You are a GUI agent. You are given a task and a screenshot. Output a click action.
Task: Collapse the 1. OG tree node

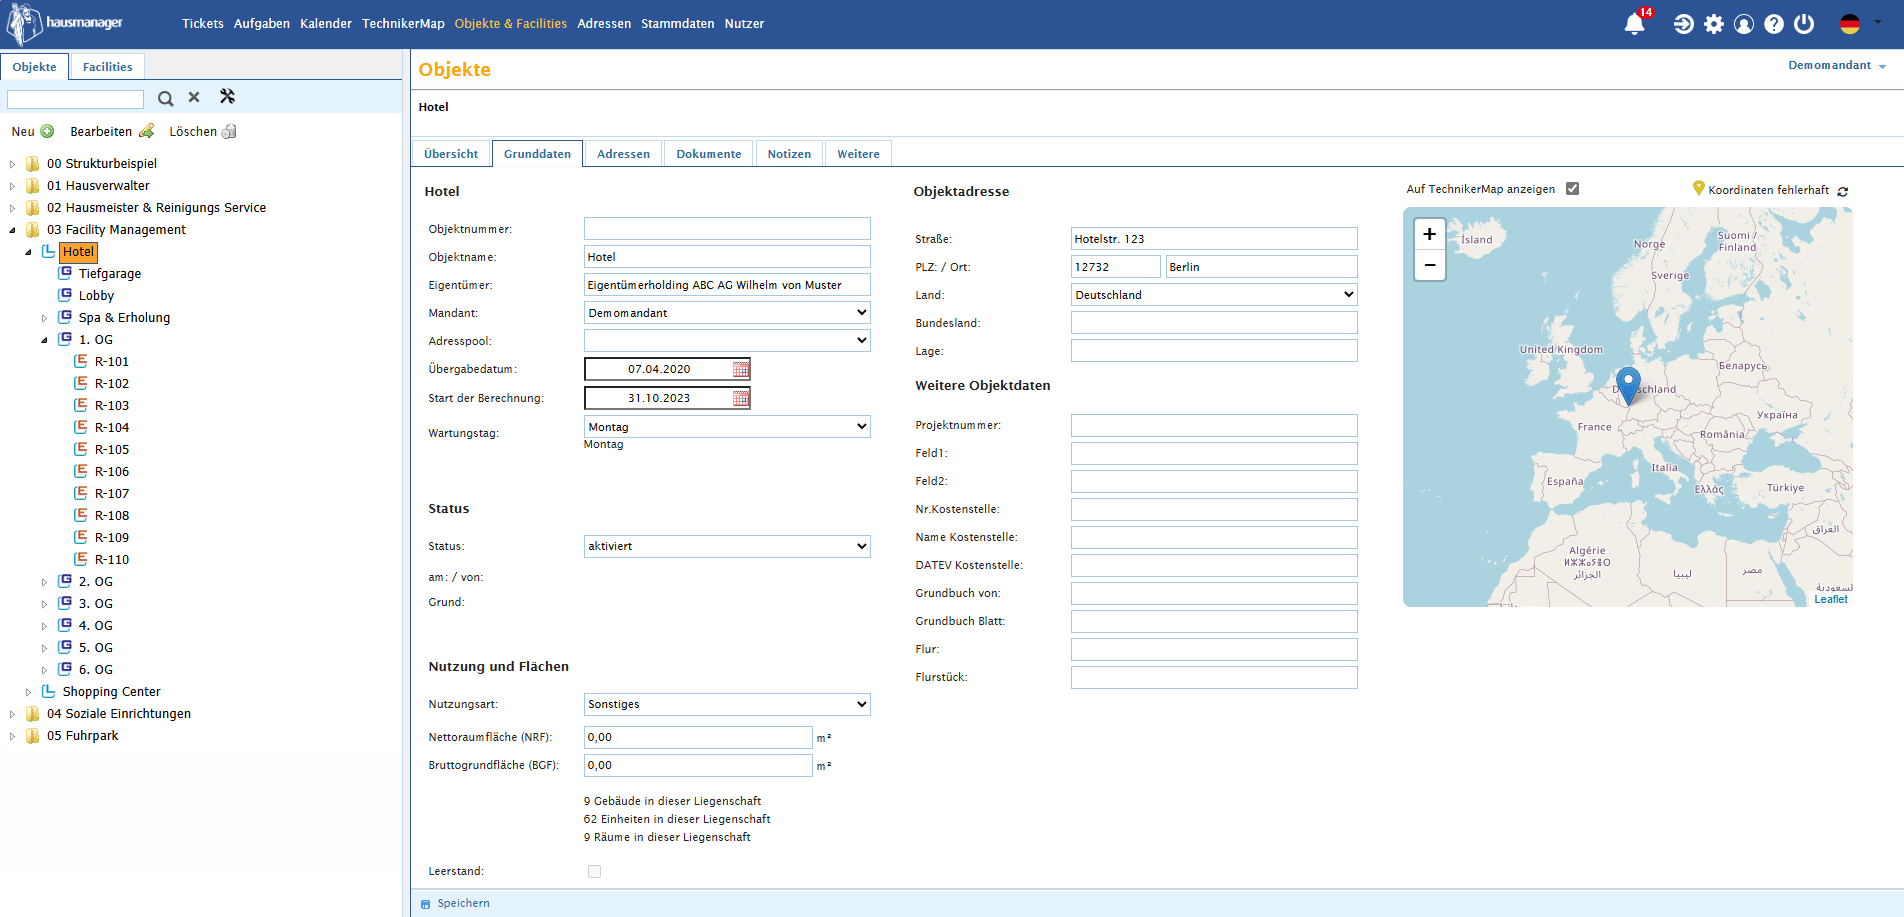(x=44, y=340)
